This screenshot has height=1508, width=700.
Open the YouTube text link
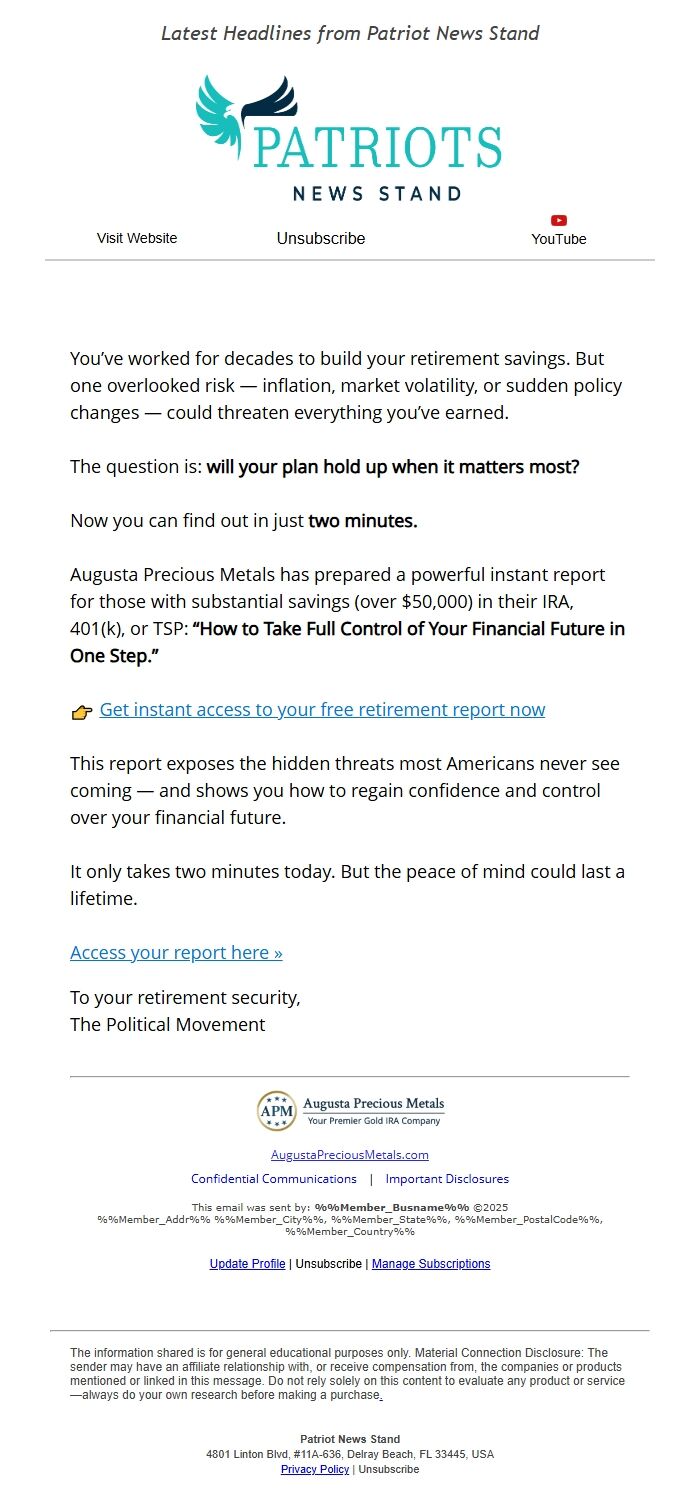[559, 239]
